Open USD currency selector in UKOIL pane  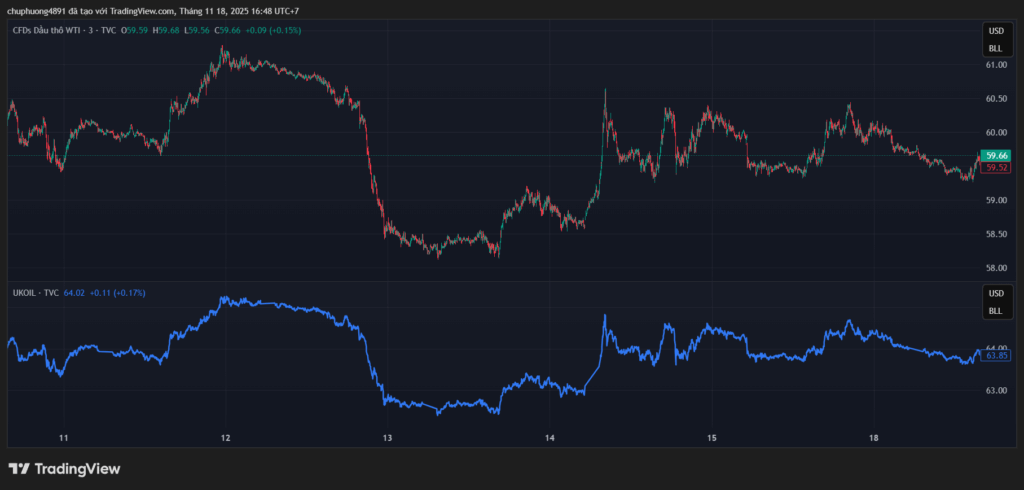coord(995,294)
